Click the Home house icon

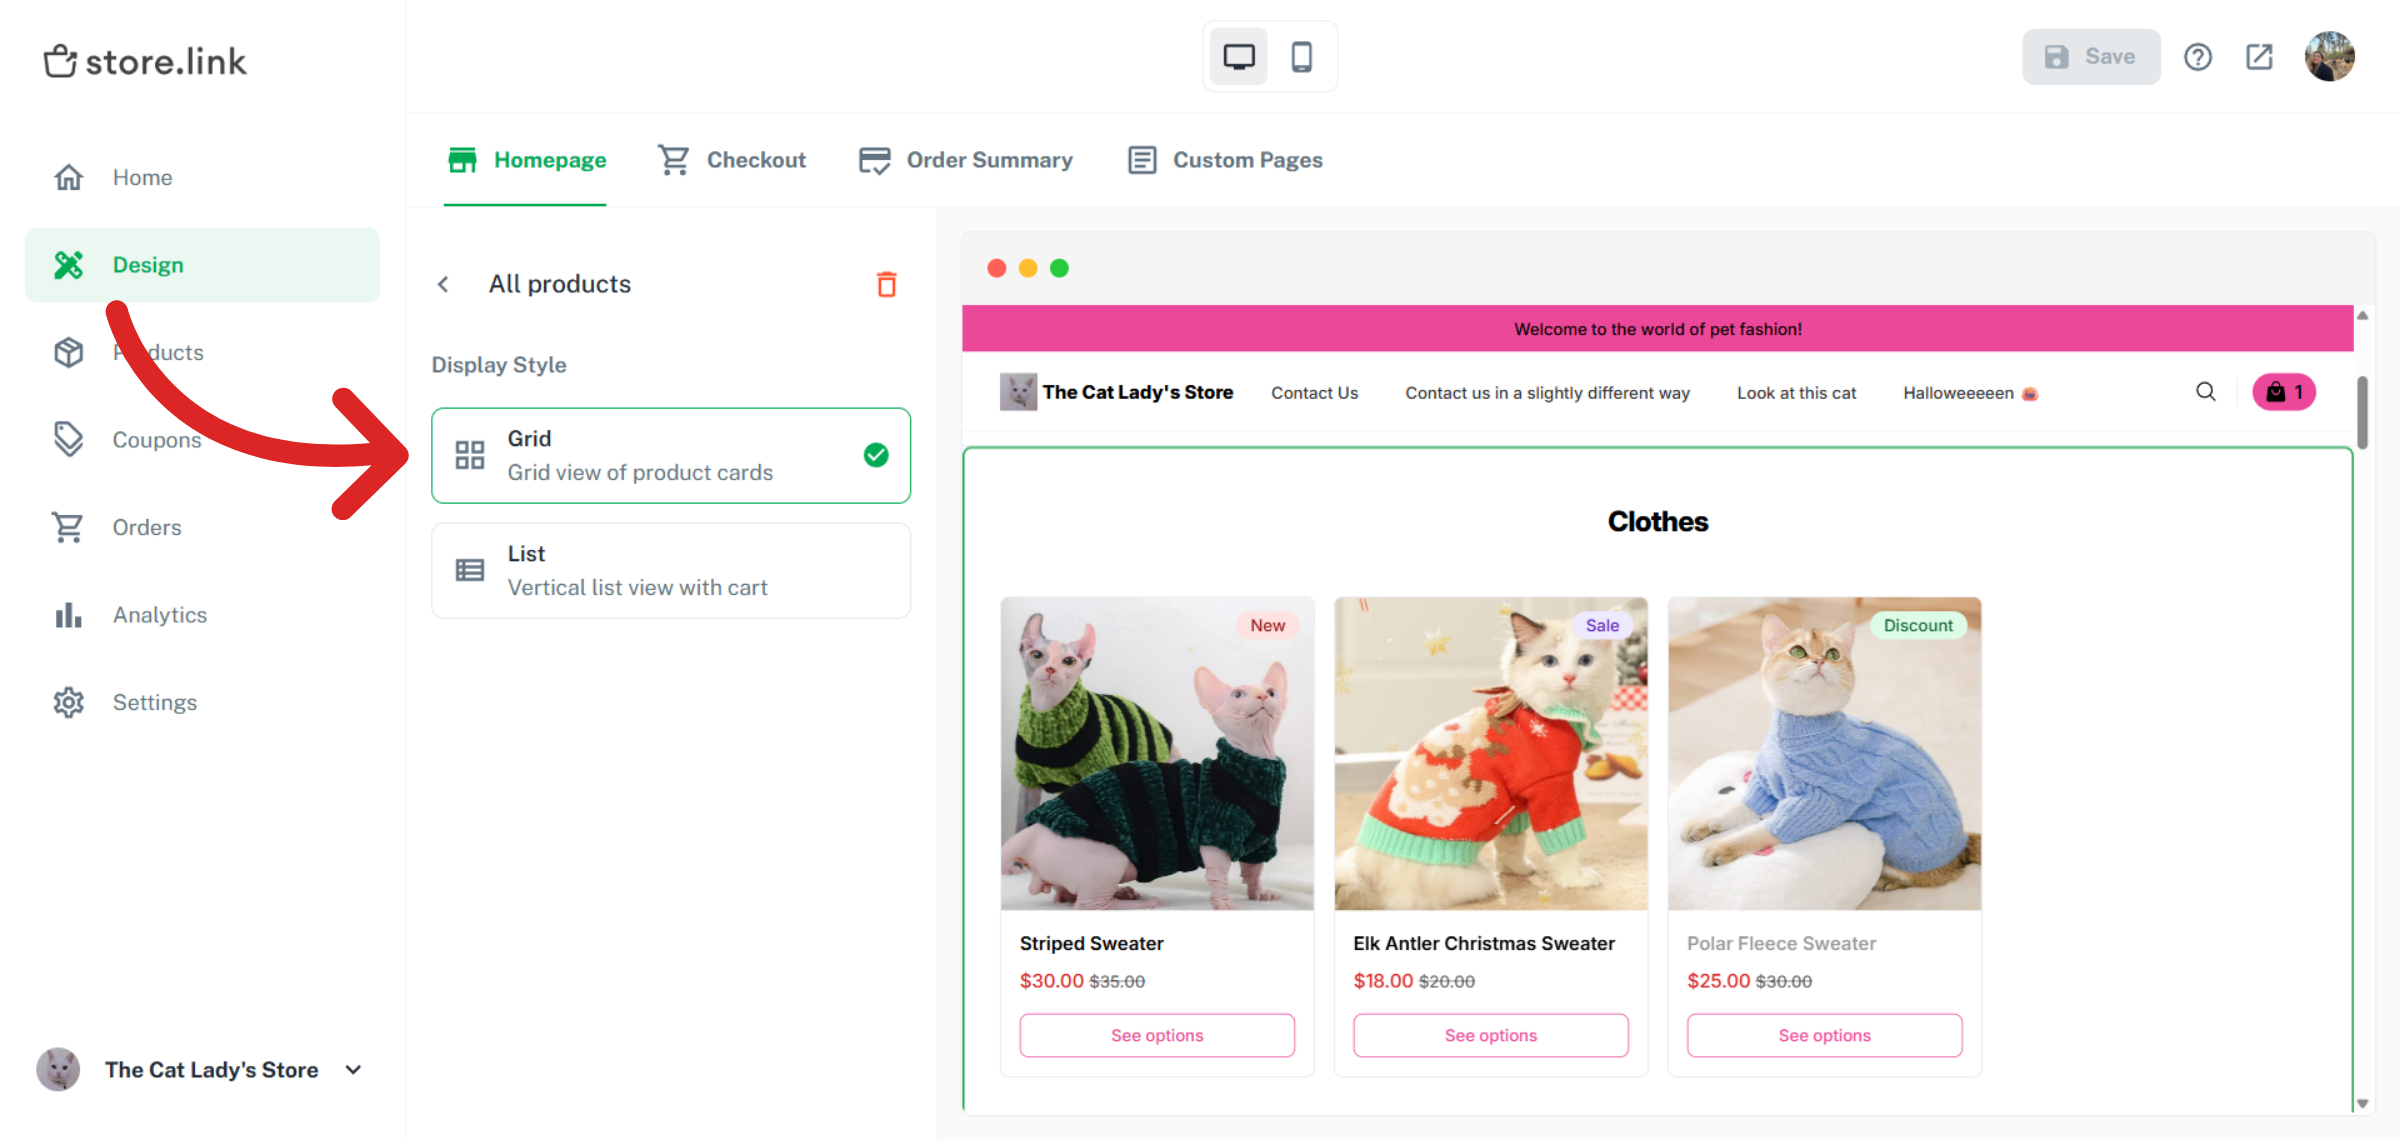[x=68, y=177]
